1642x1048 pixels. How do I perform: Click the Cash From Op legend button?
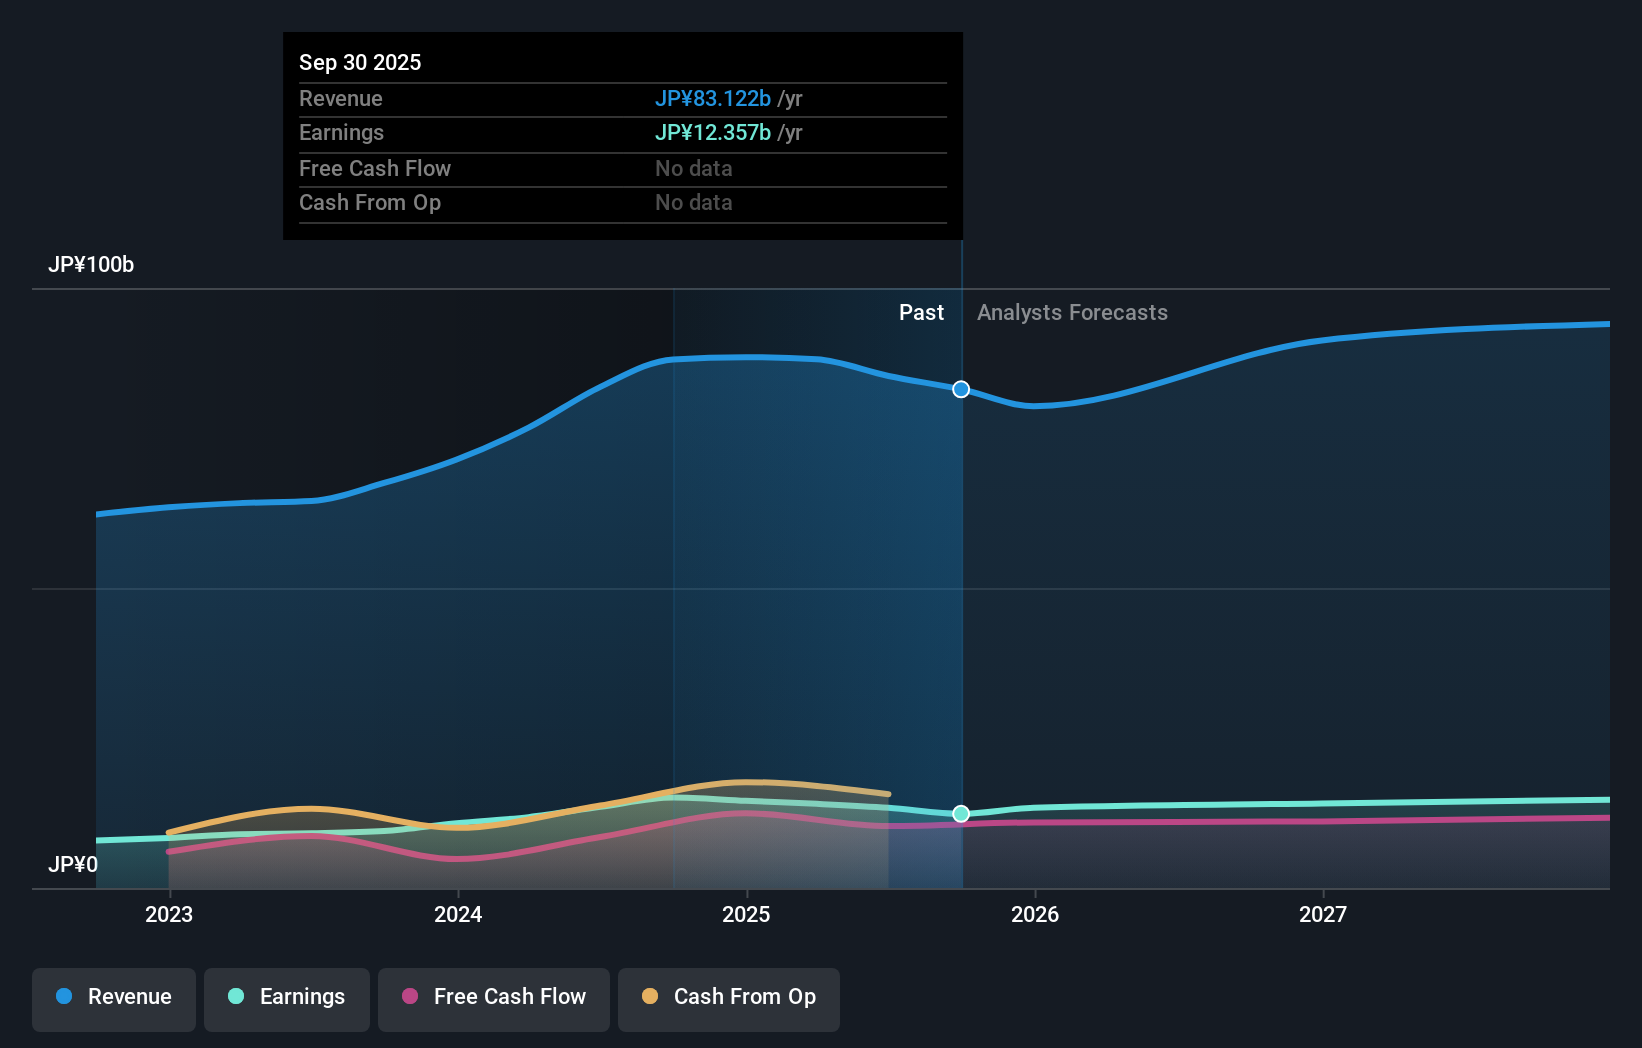(x=728, y=999)
